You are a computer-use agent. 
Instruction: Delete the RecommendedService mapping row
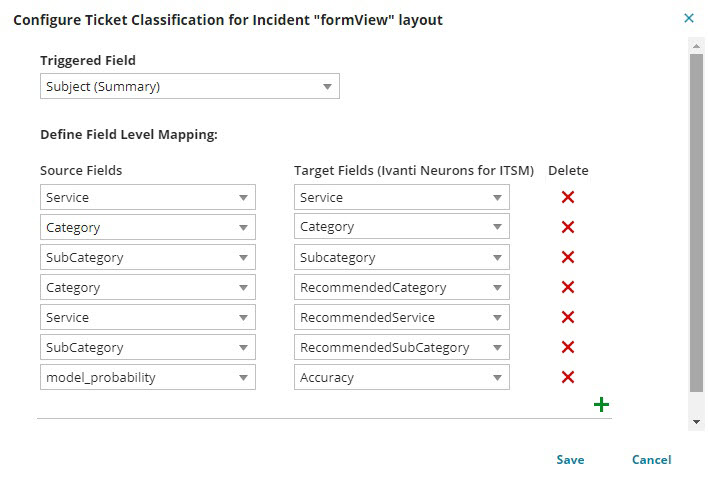tap(568, 317)
